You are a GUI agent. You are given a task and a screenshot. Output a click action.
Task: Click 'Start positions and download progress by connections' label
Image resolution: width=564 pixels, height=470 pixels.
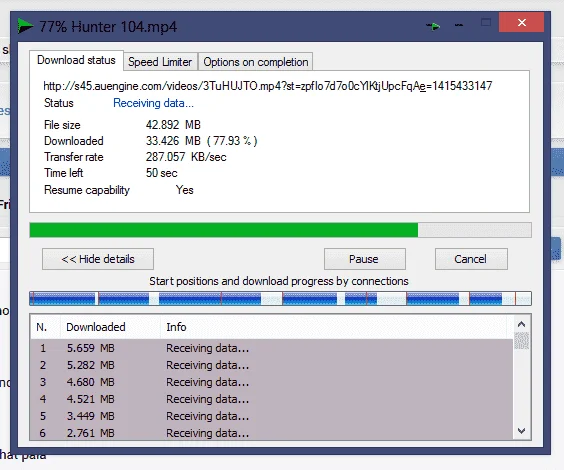pos(279,281)
